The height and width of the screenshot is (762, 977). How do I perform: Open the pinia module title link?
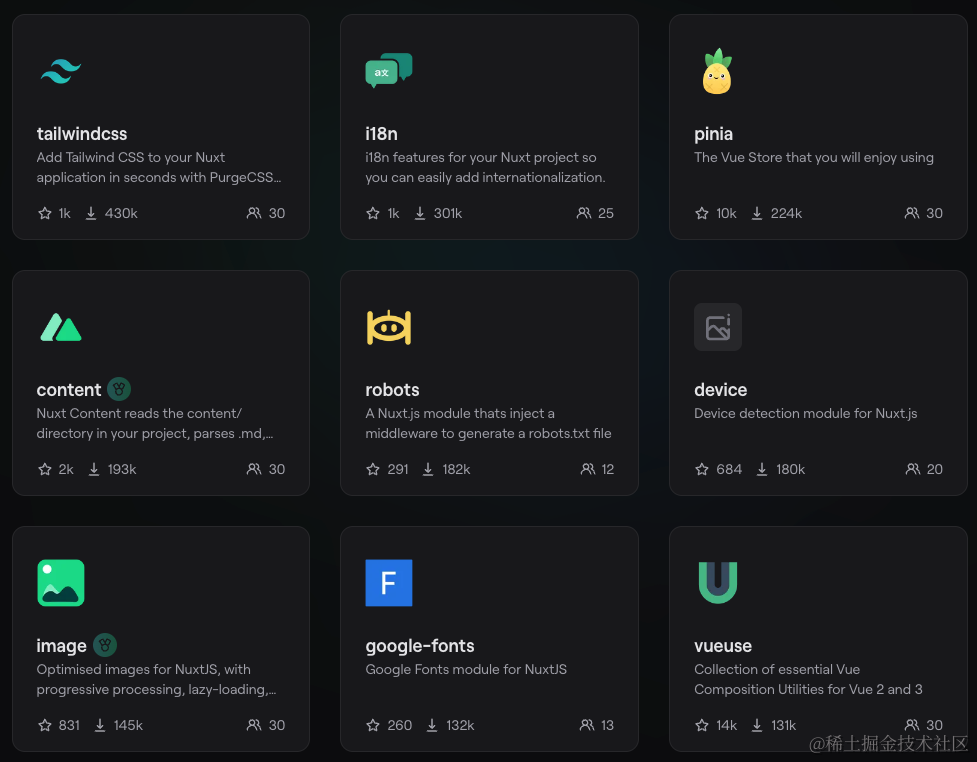tap(713, 134)
